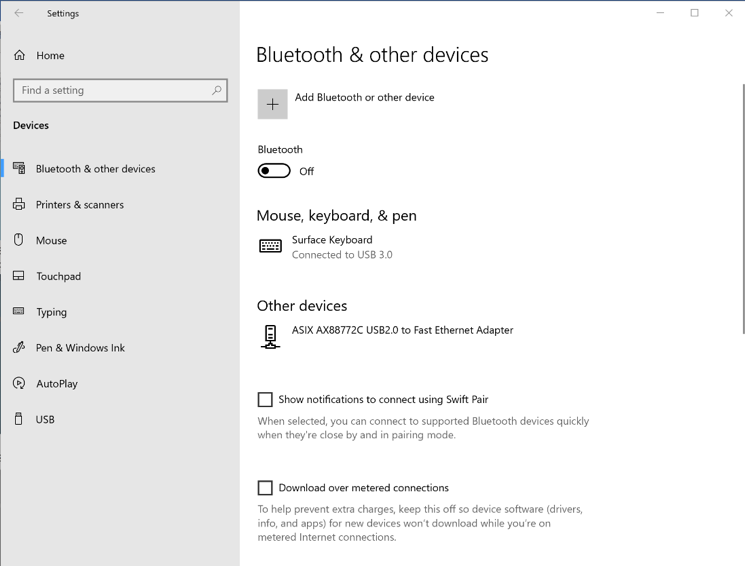Click the Typing keyboard icon in the sidebar

pos(19,311)
